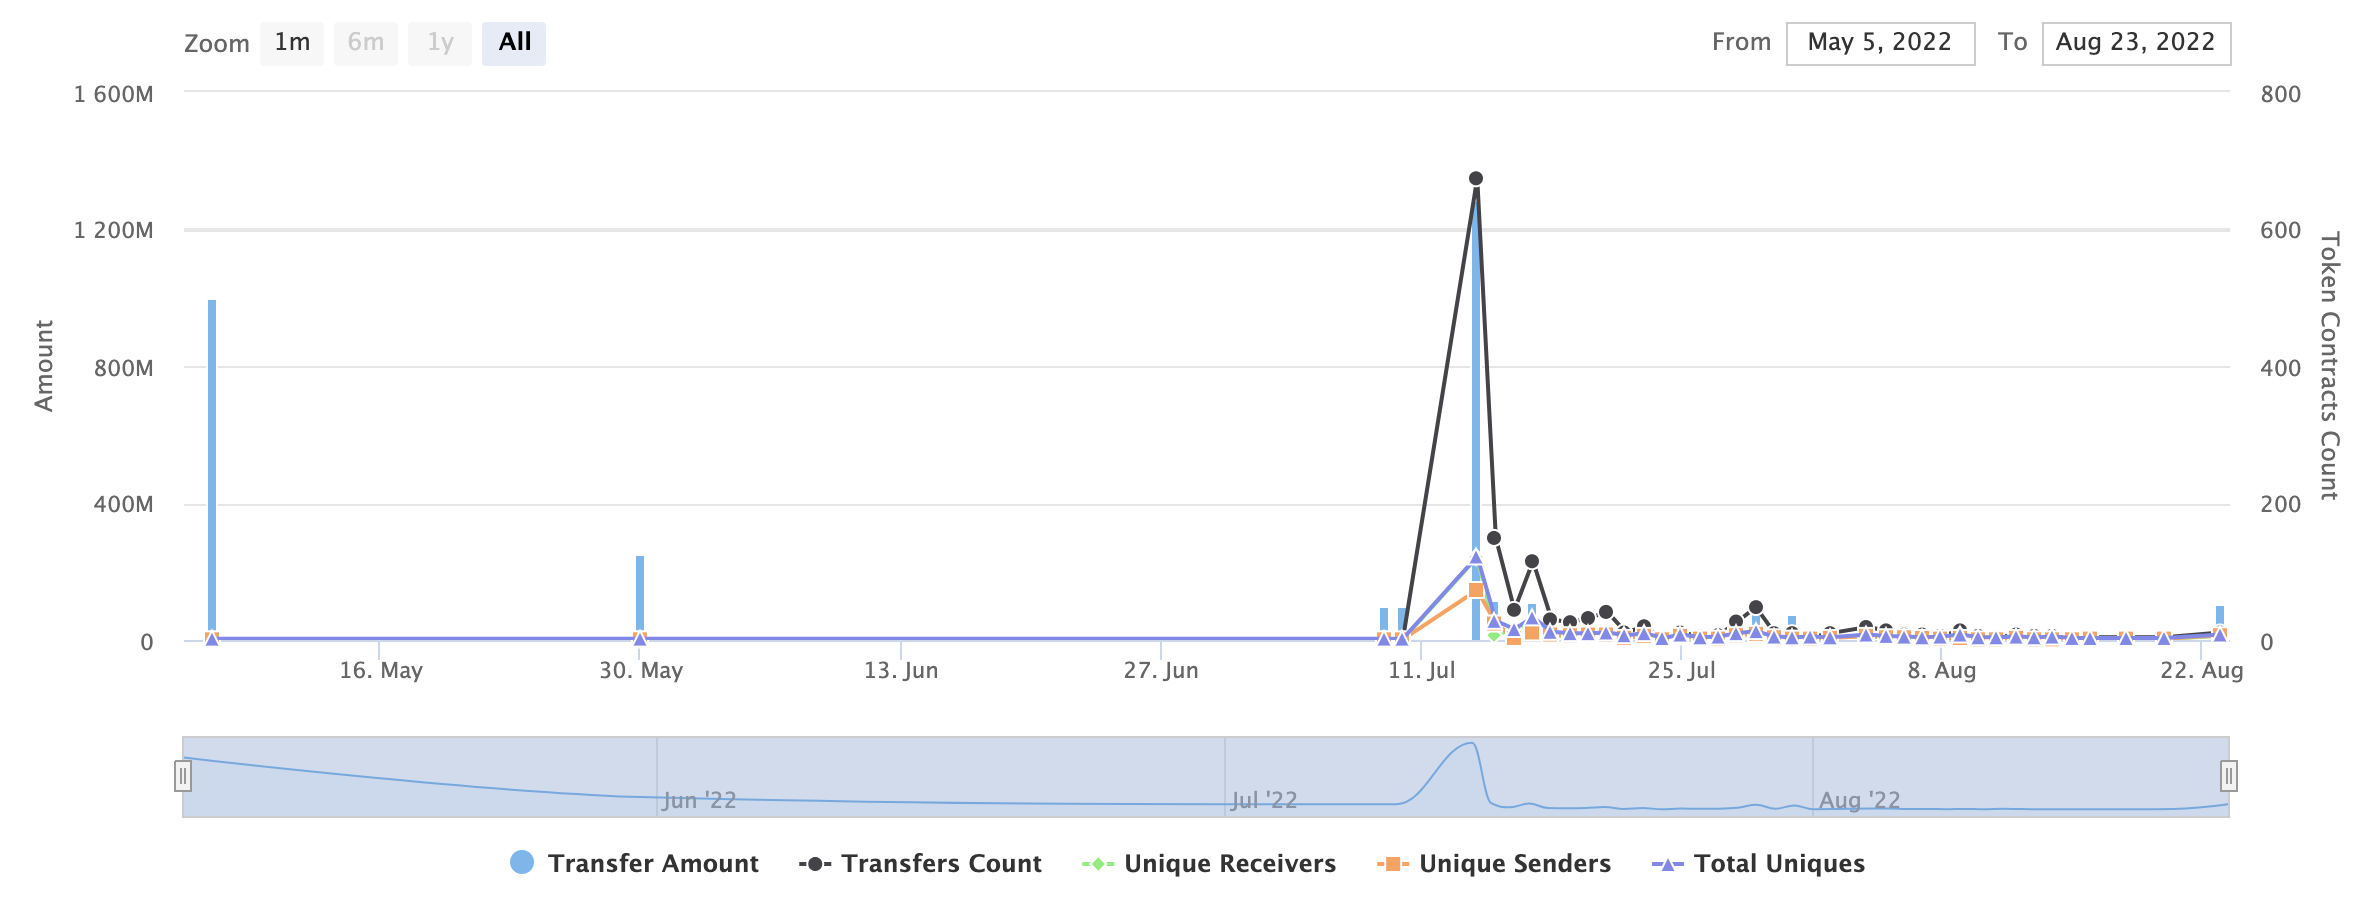Select the All zoom range

(x=514, y=43)
